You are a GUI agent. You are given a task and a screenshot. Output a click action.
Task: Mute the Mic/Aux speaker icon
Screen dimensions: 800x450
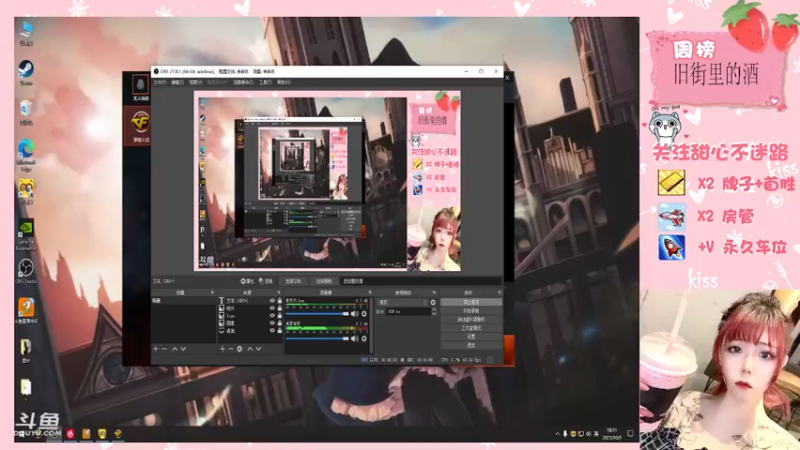click(x=355, y=314)
